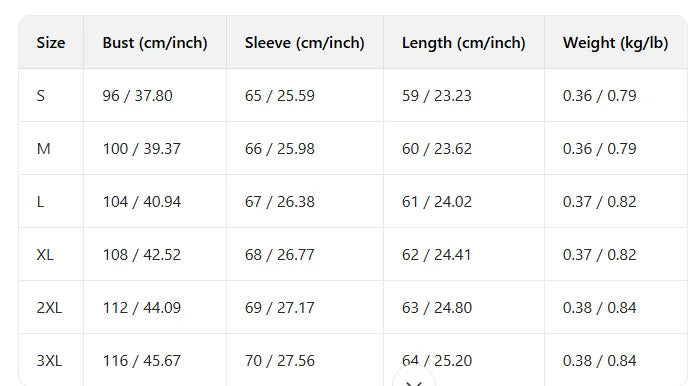Click the XL size row label
The image size is (700, 386).
point(45,255)
